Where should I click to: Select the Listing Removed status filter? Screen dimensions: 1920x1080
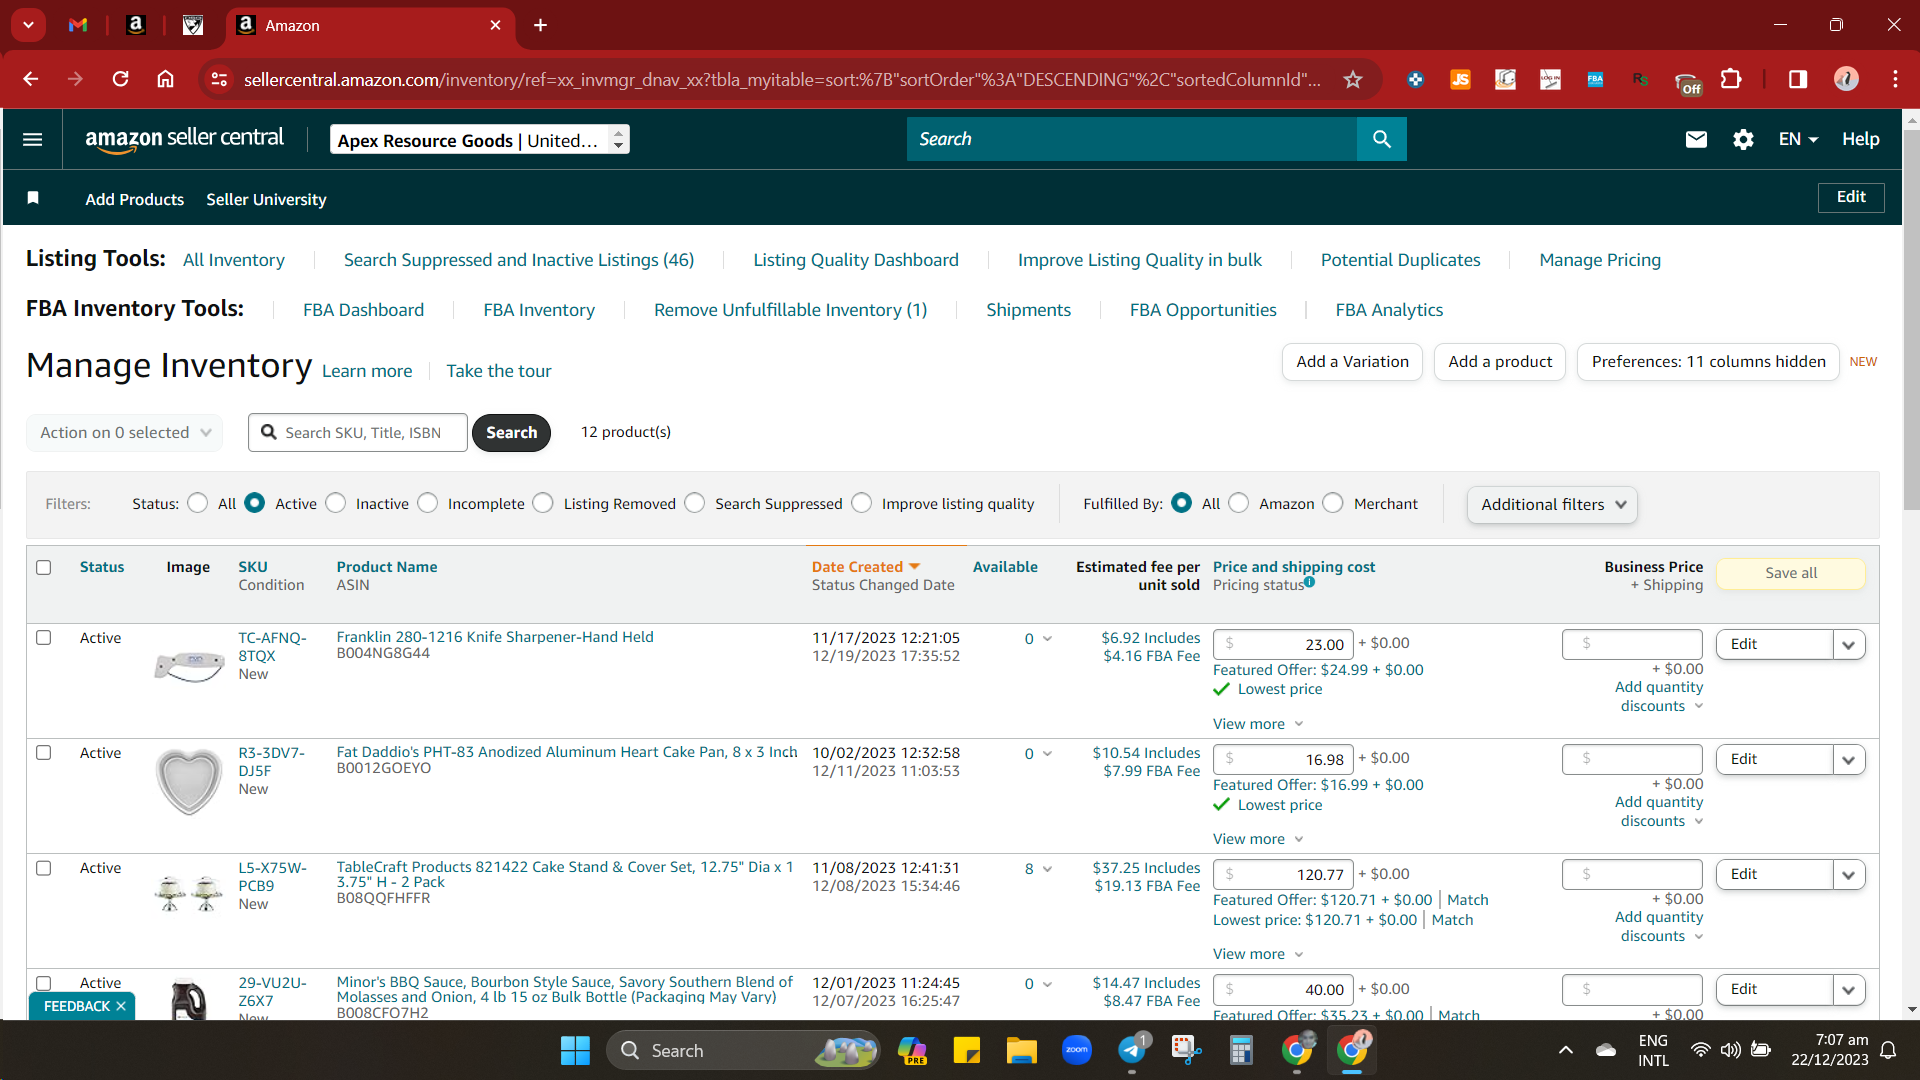(x=543, y=503)
